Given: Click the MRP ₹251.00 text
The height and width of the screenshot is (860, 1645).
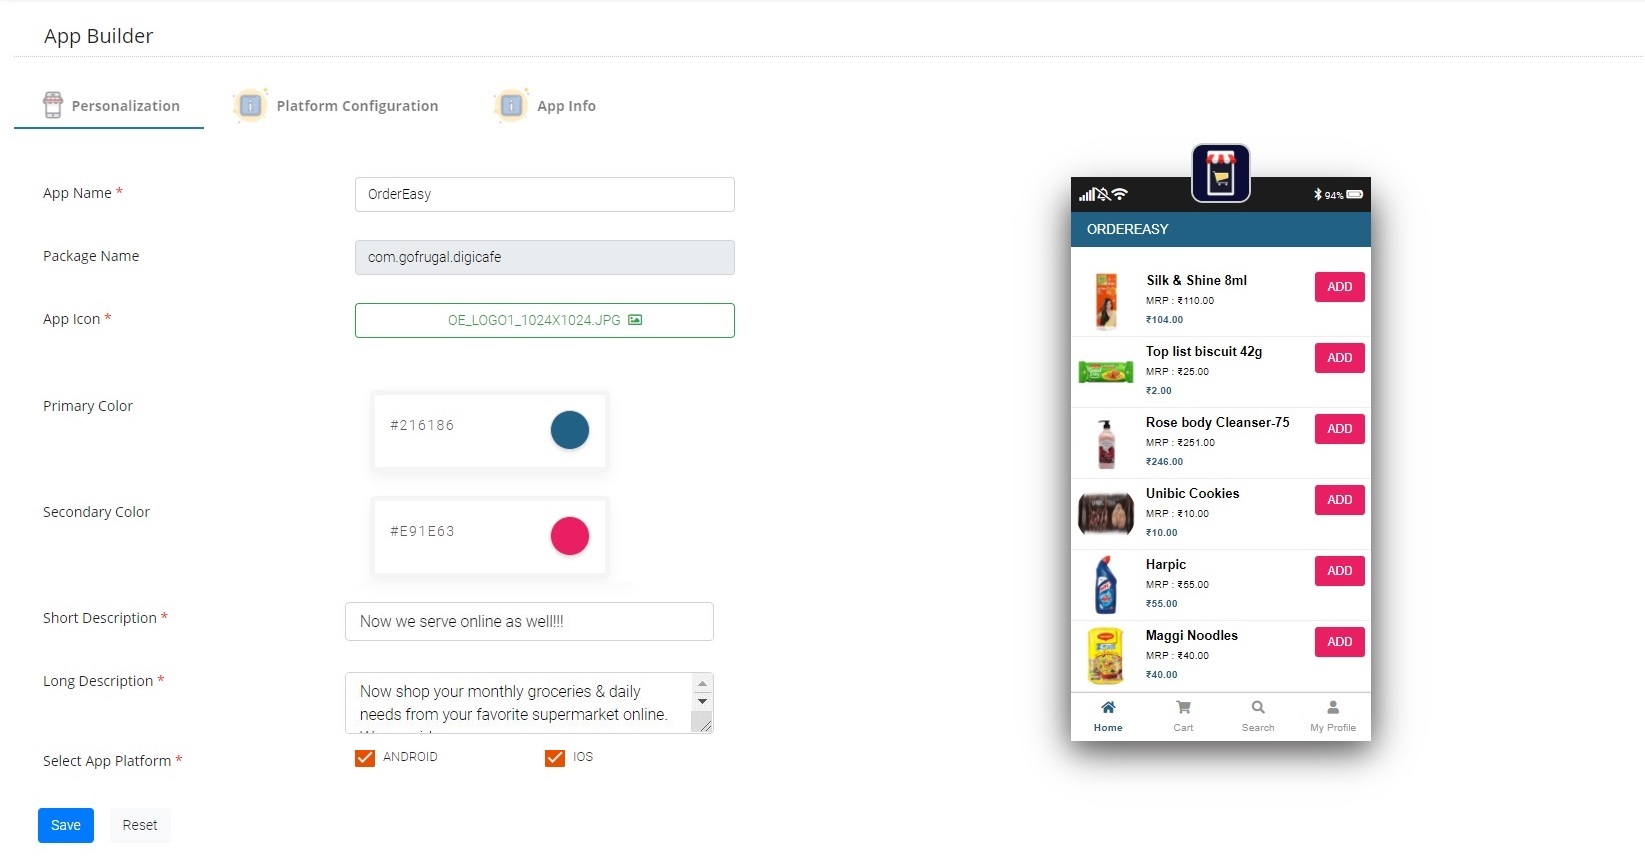Looking at the screenshot, I should tap(1181, 442).
